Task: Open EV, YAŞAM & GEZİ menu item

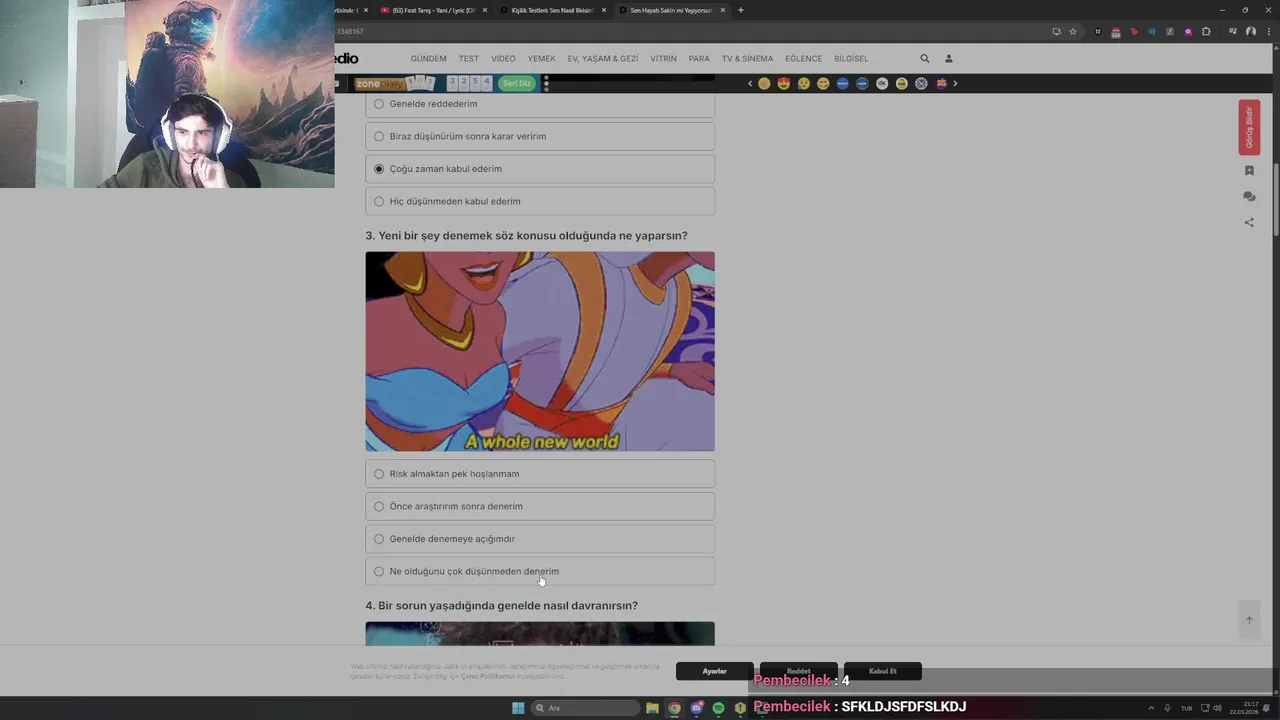Action: (602, 59)
